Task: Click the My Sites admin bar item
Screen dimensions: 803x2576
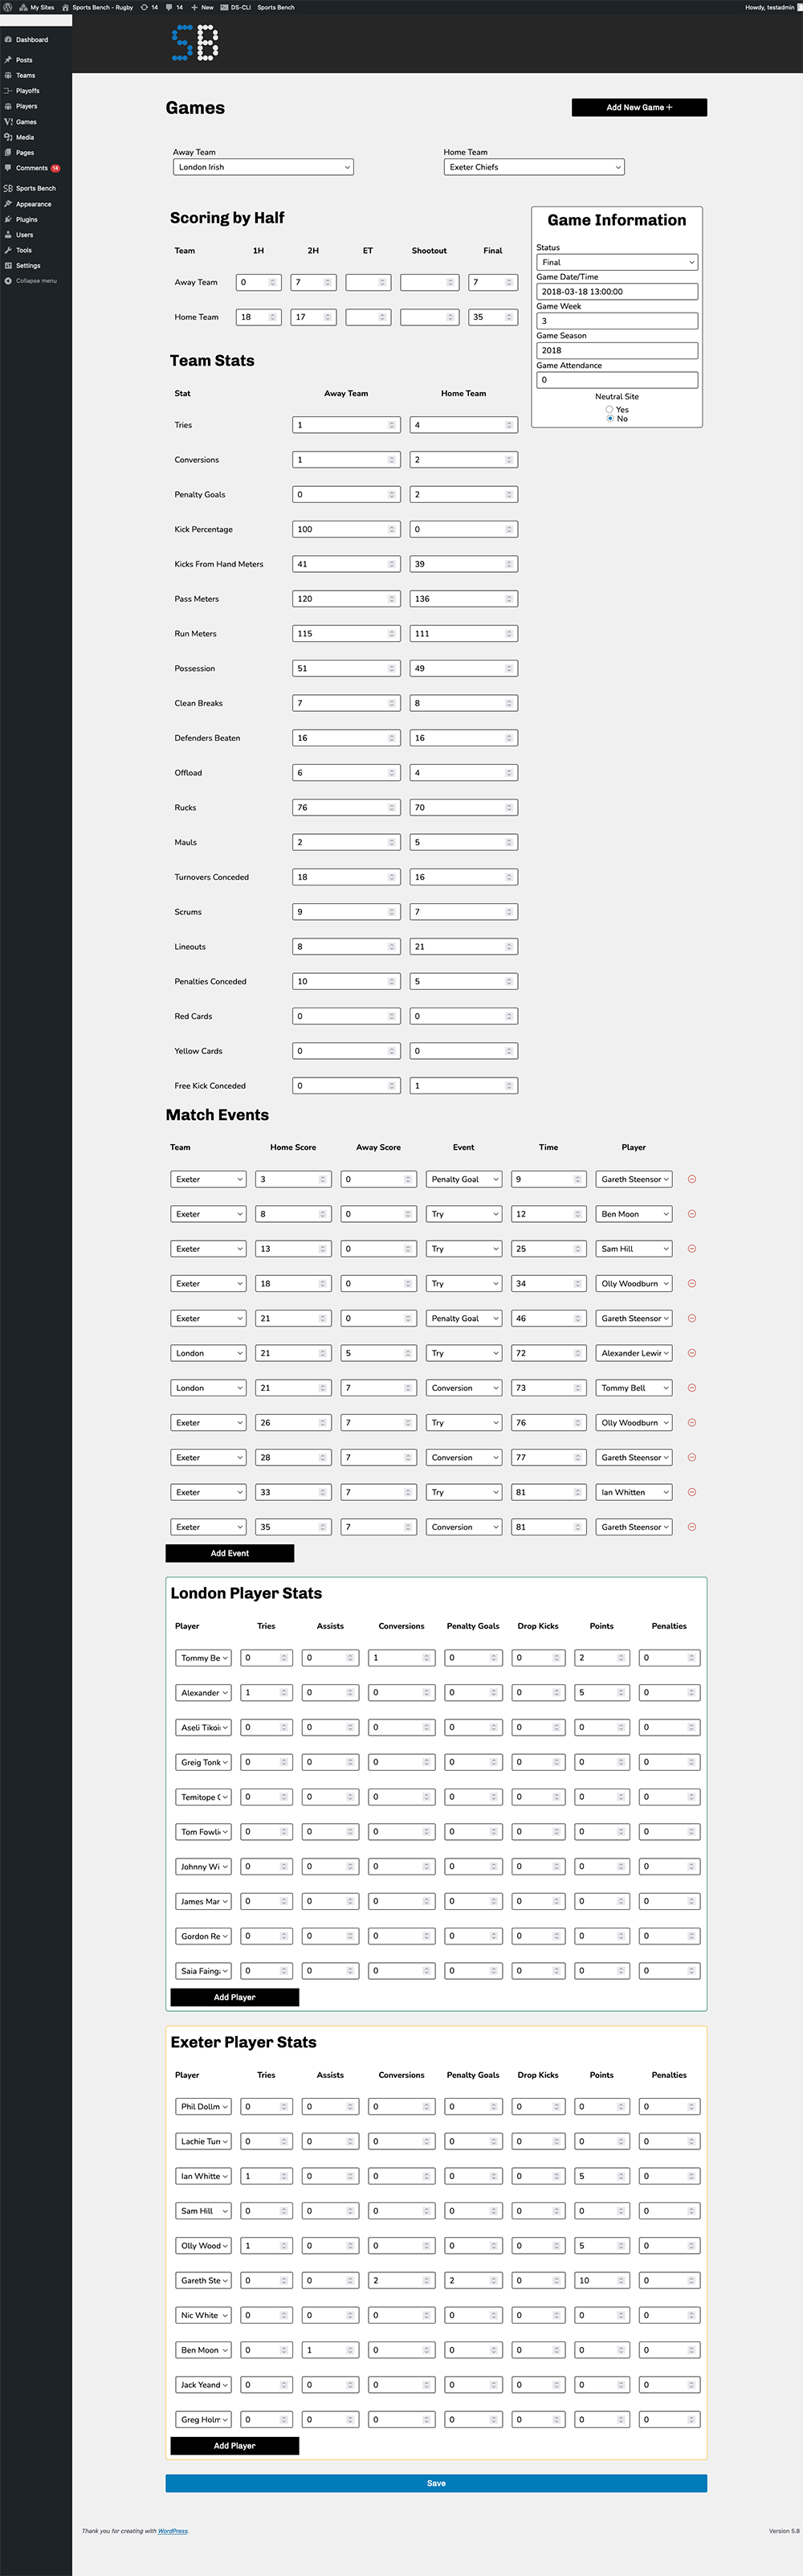Action: [37, 7]
